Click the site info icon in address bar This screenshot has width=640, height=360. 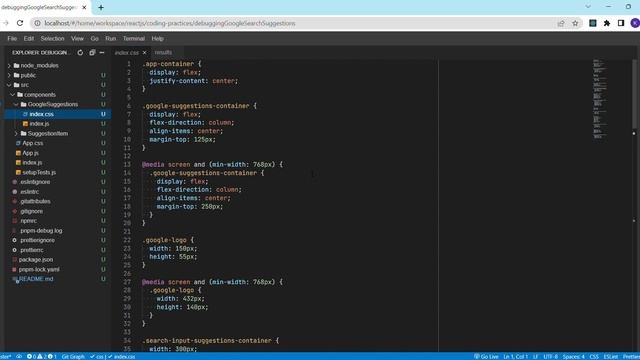click(37, 23)
